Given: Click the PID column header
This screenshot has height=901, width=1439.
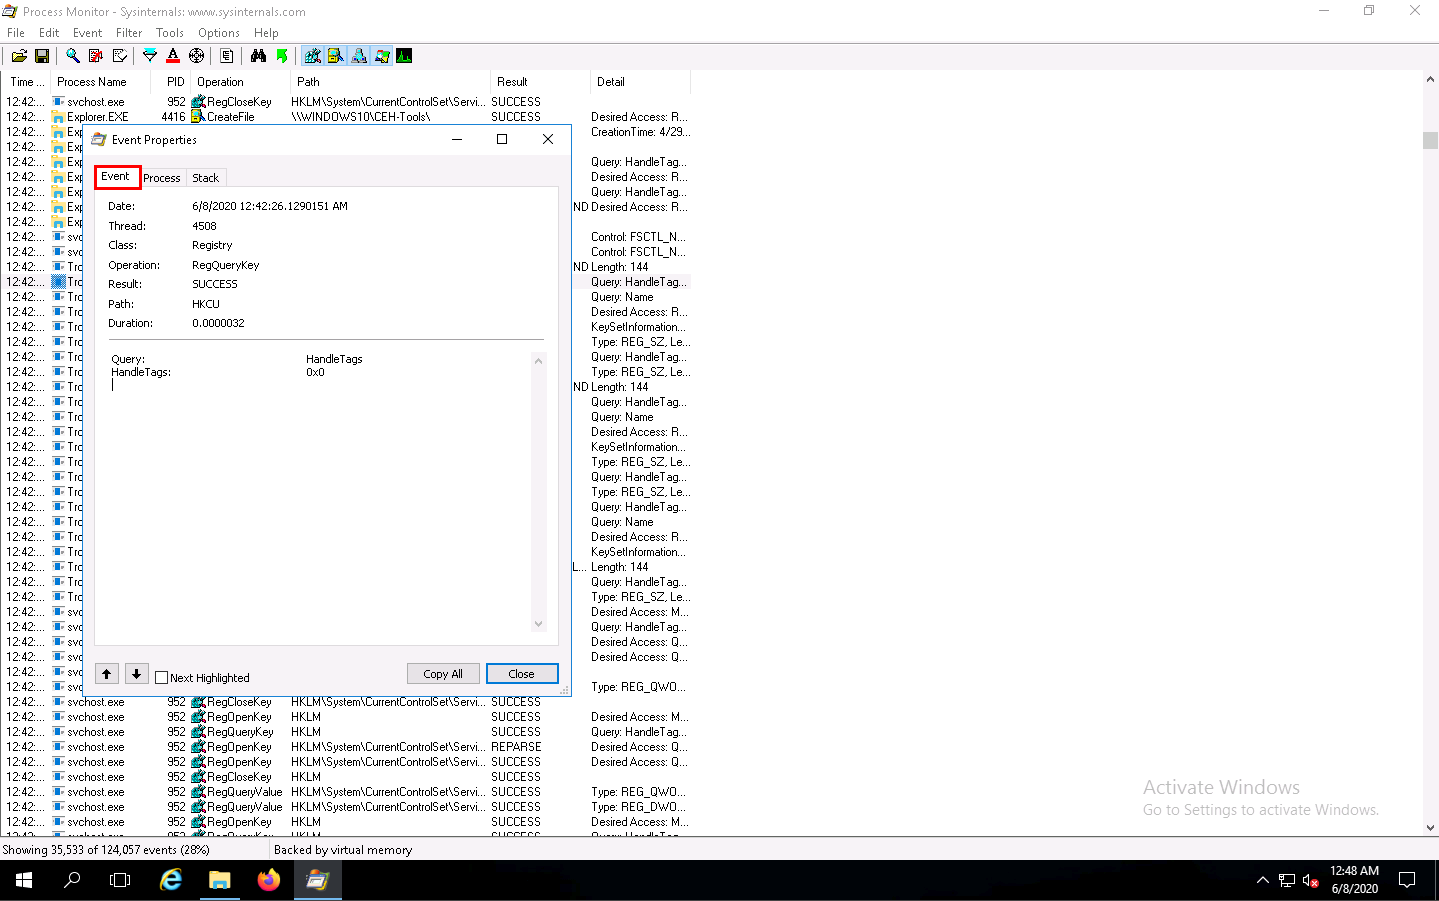Looking at the screenshot, I should [170, 82].
